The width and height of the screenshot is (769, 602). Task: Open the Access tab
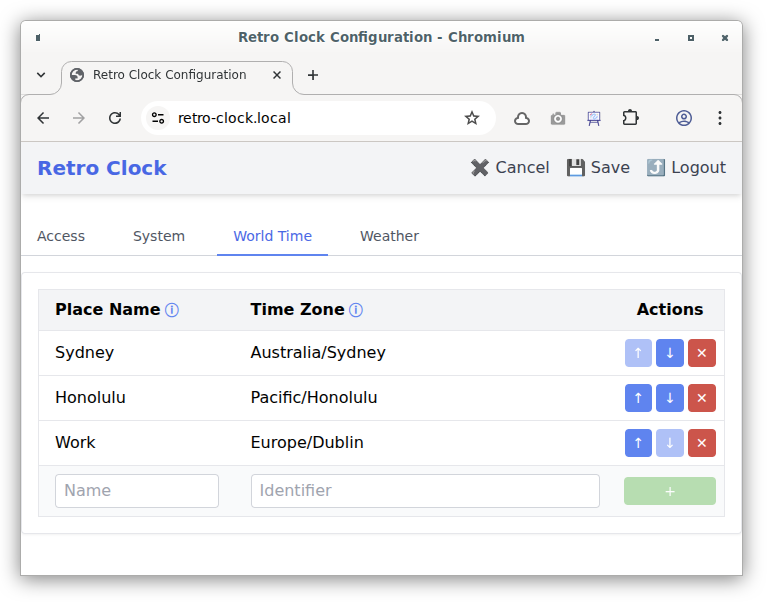[61, 236]
